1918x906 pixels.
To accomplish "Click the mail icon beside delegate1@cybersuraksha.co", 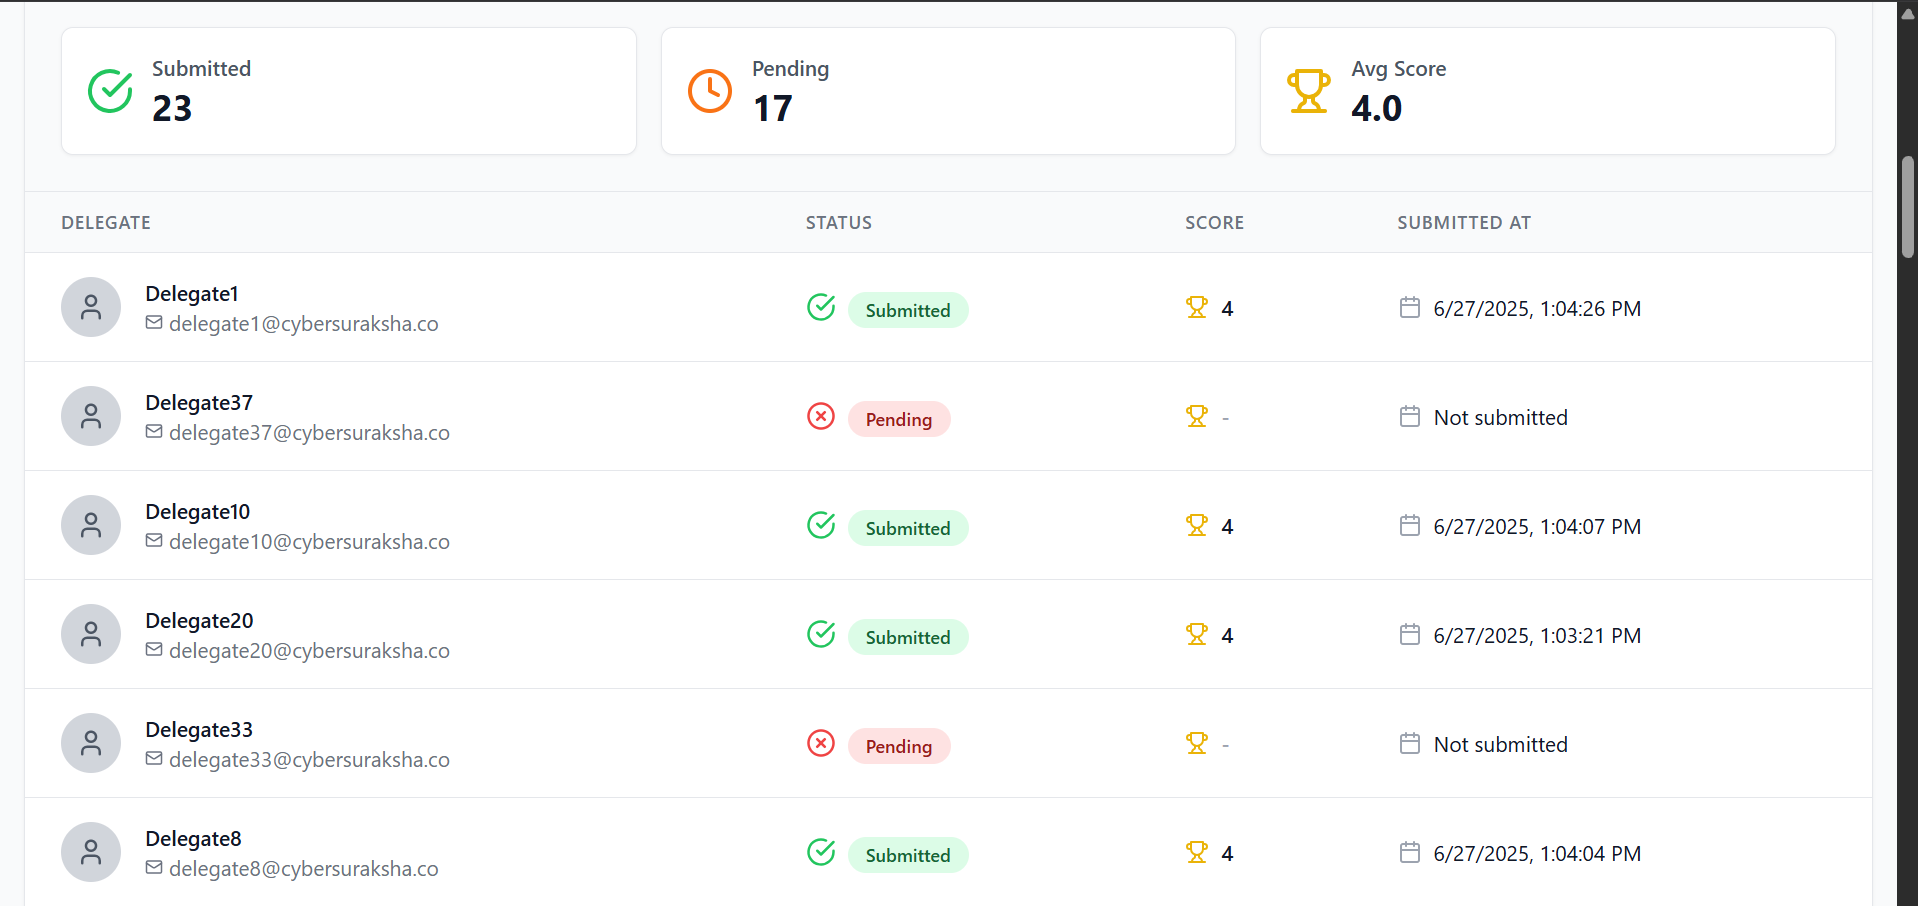I will tap(154, 322).
